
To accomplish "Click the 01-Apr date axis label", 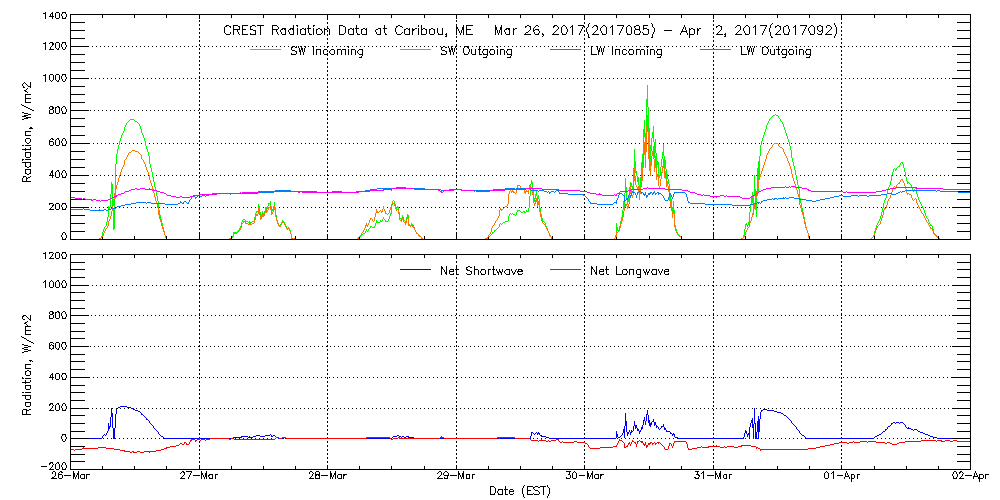I will coord(841,476).
